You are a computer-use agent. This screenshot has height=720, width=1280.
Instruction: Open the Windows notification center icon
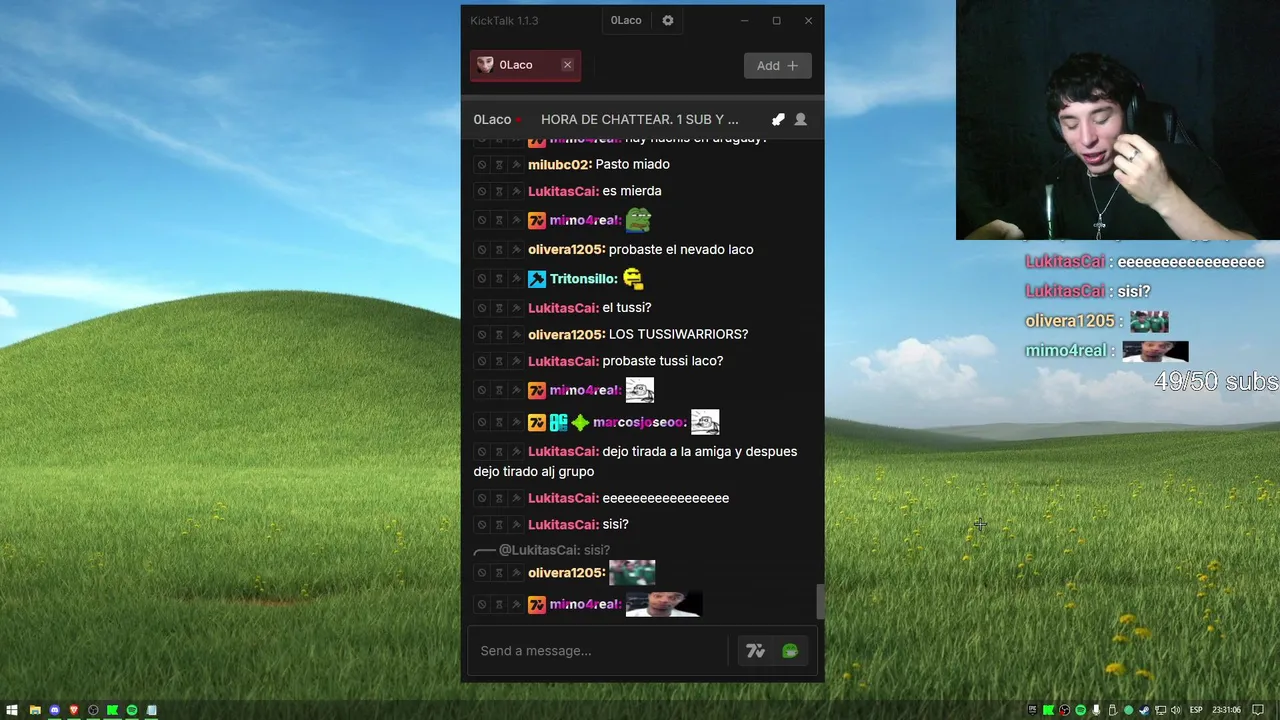point(1258,710)
